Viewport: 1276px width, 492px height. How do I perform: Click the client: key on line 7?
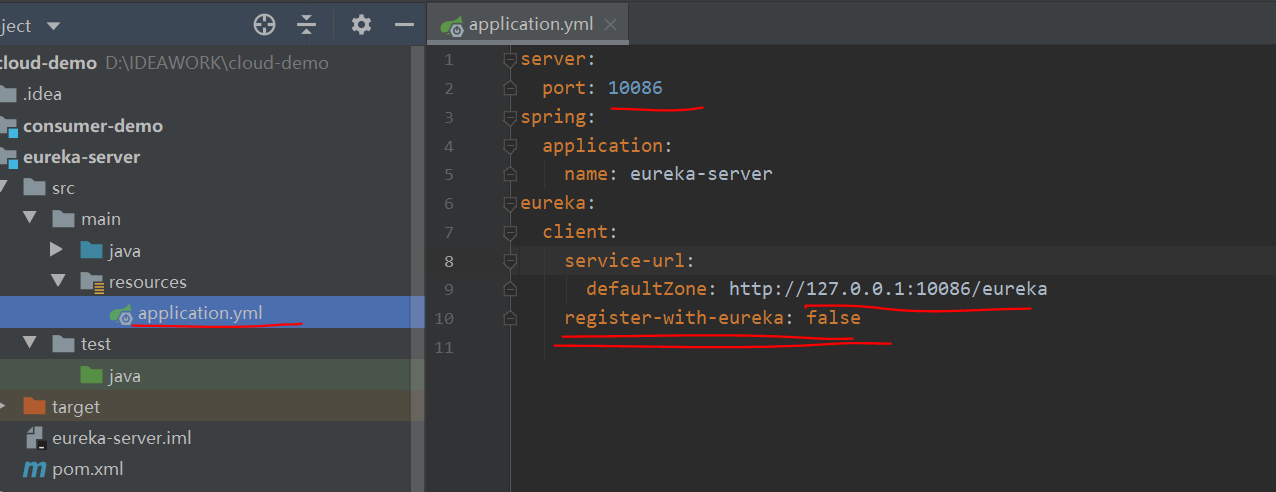point(580,232)
